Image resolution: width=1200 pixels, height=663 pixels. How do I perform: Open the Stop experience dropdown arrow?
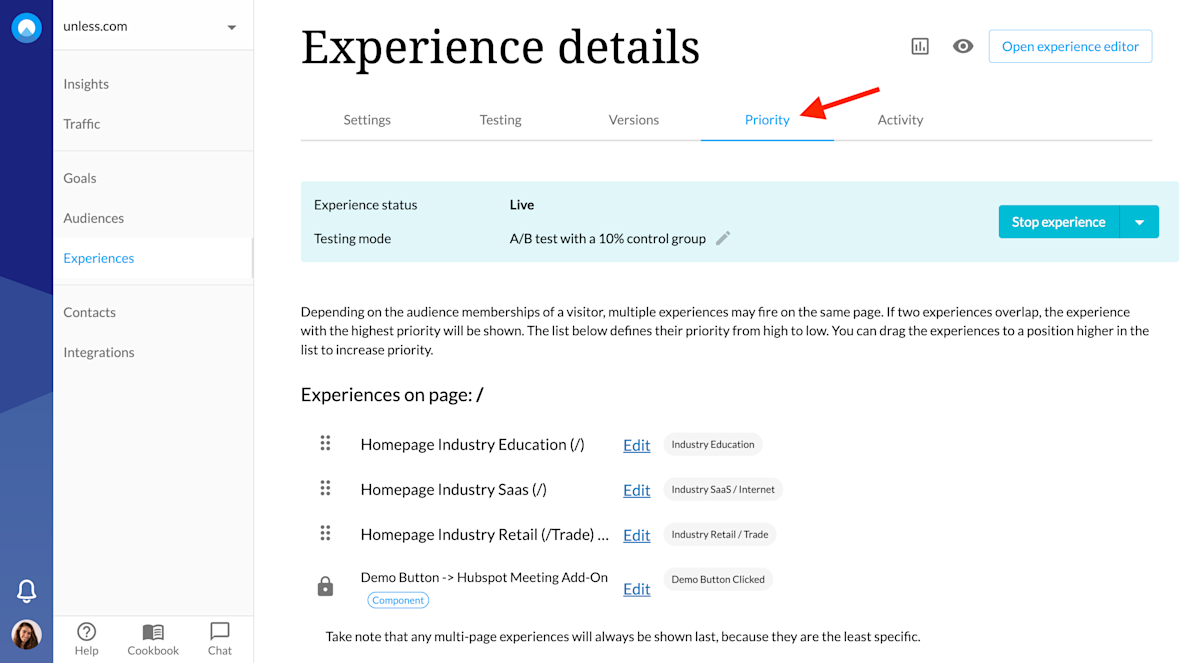pyautogui.click(x=1139, y=222)
